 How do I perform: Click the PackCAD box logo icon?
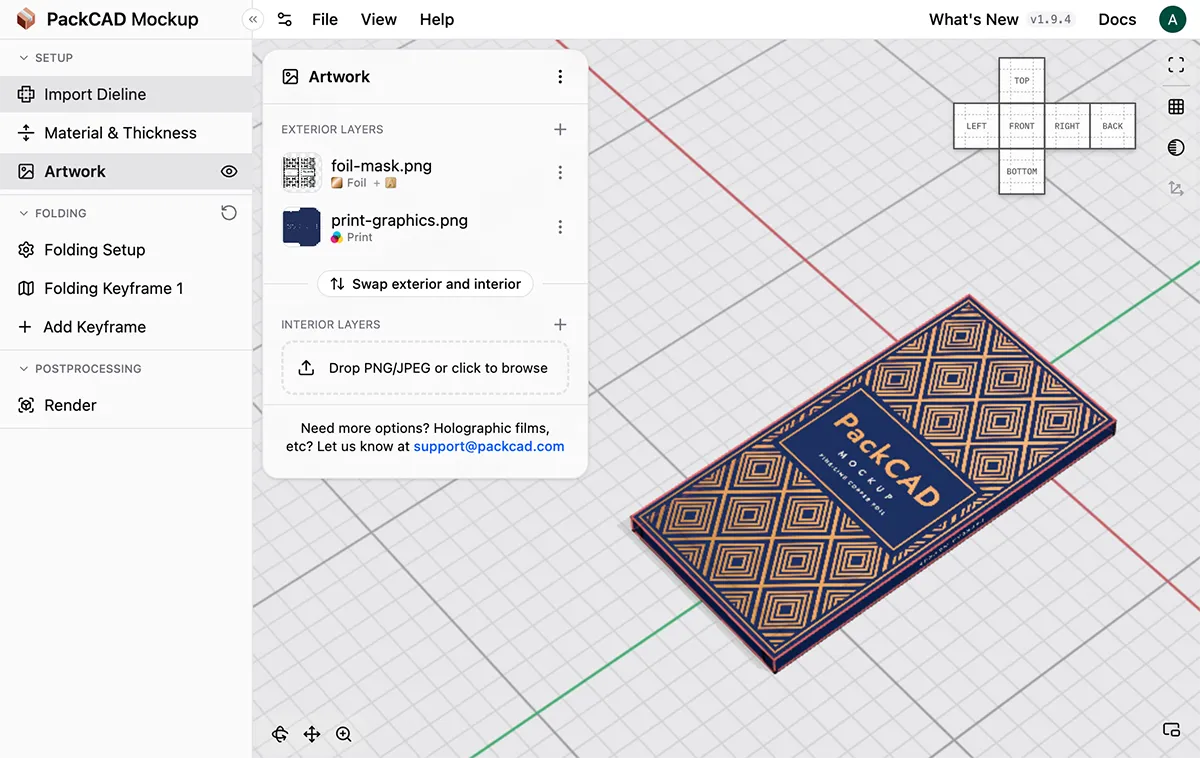tap(27, 19)
